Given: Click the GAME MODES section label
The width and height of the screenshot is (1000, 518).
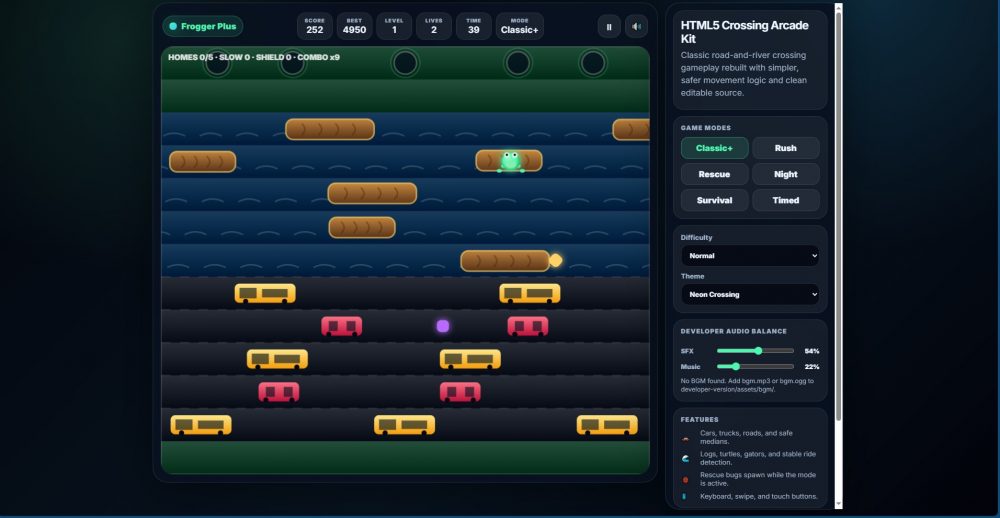Looking at the screenshot, I should [706, 128].
